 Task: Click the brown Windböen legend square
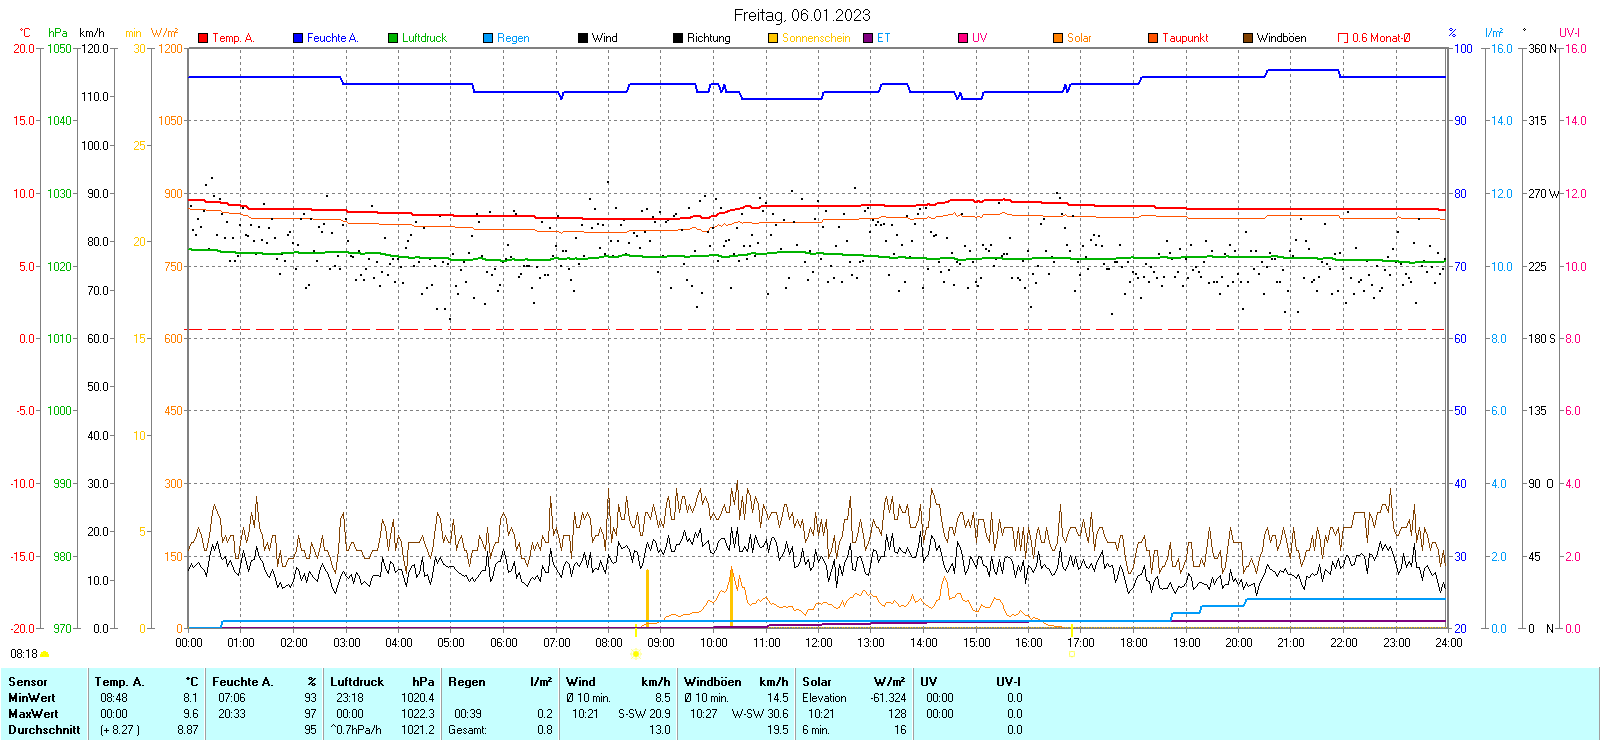[x=1248, y=38]
